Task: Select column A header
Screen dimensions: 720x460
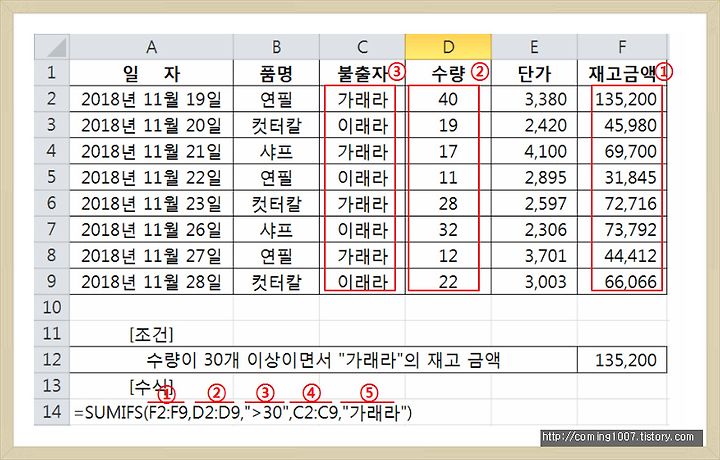Action: click(x=152, y=47)
